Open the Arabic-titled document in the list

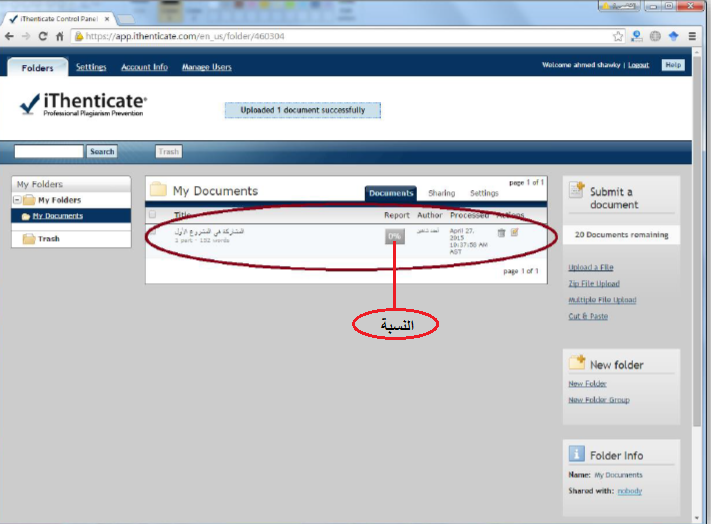(x=209, y=231)
